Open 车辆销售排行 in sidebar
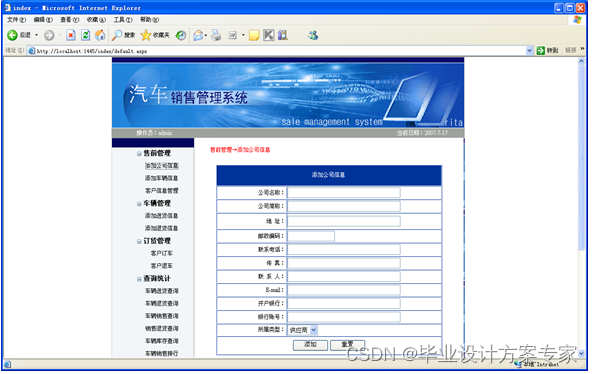 coord(162,354)
